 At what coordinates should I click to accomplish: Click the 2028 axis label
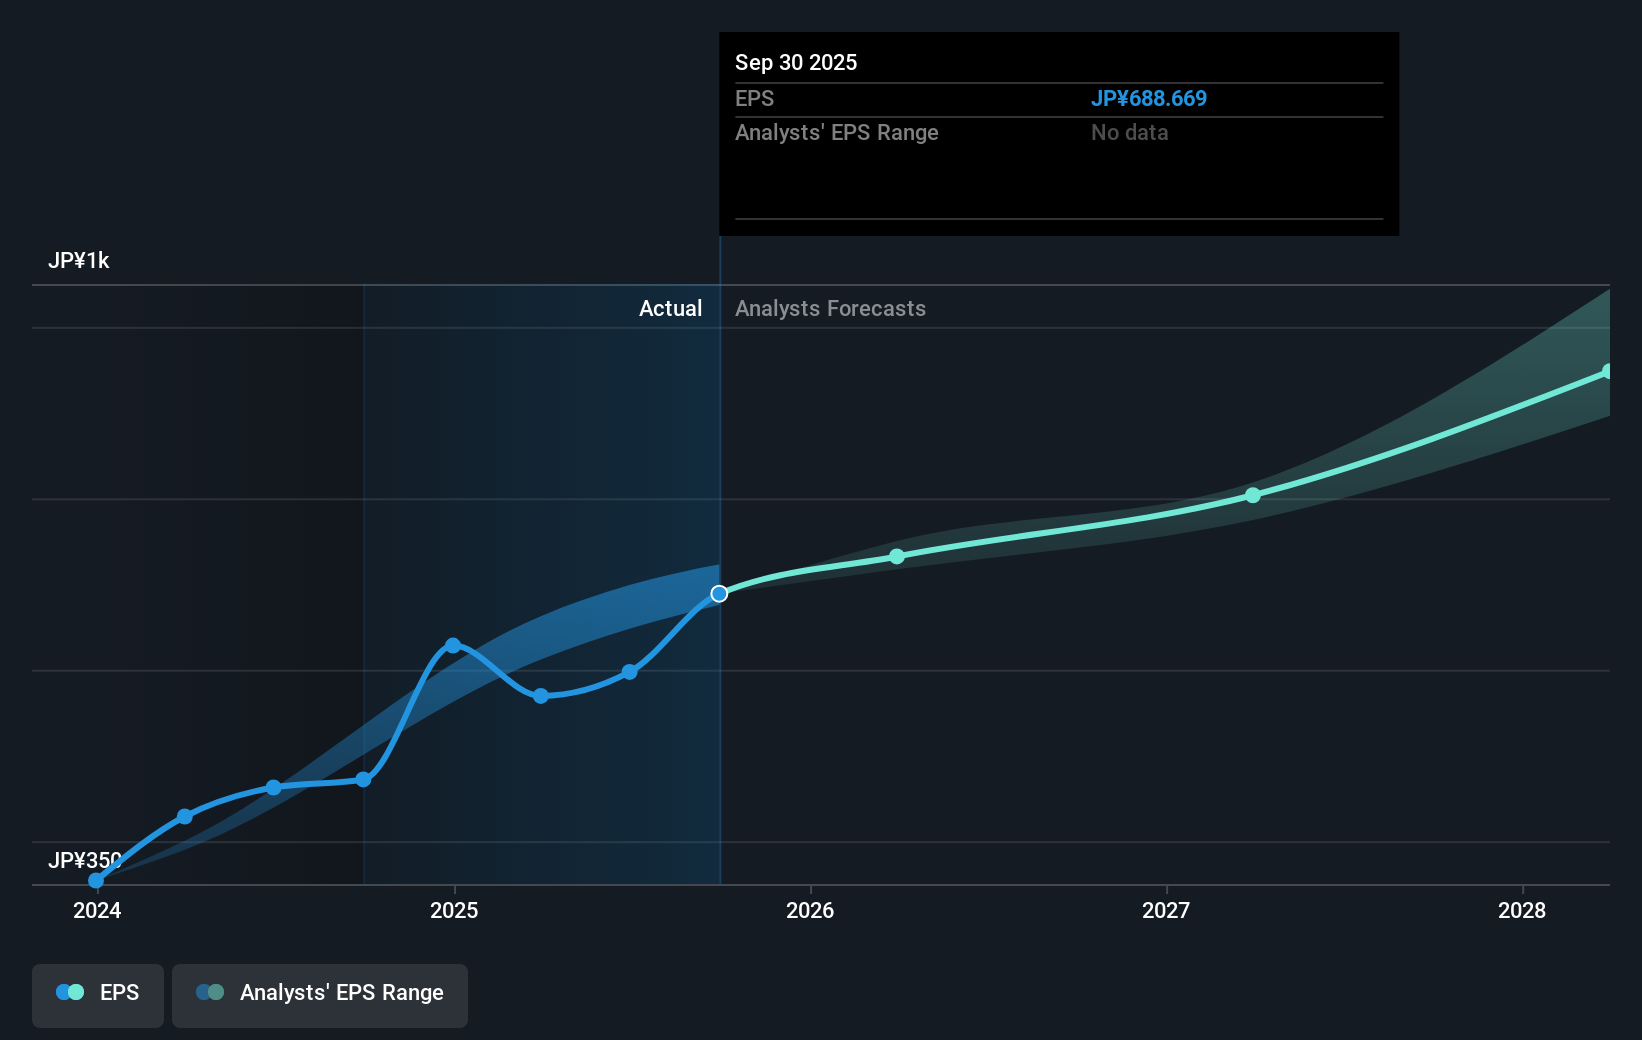click(1521, 911)
